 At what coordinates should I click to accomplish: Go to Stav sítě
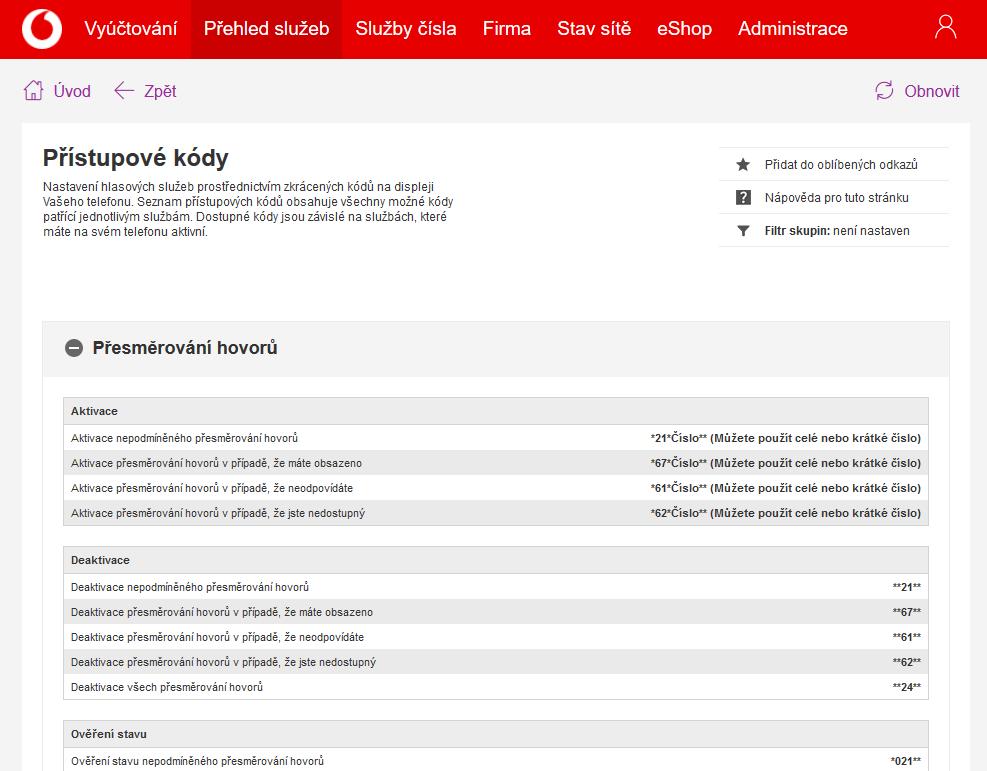pyautogui.click(x=594, y=29)
